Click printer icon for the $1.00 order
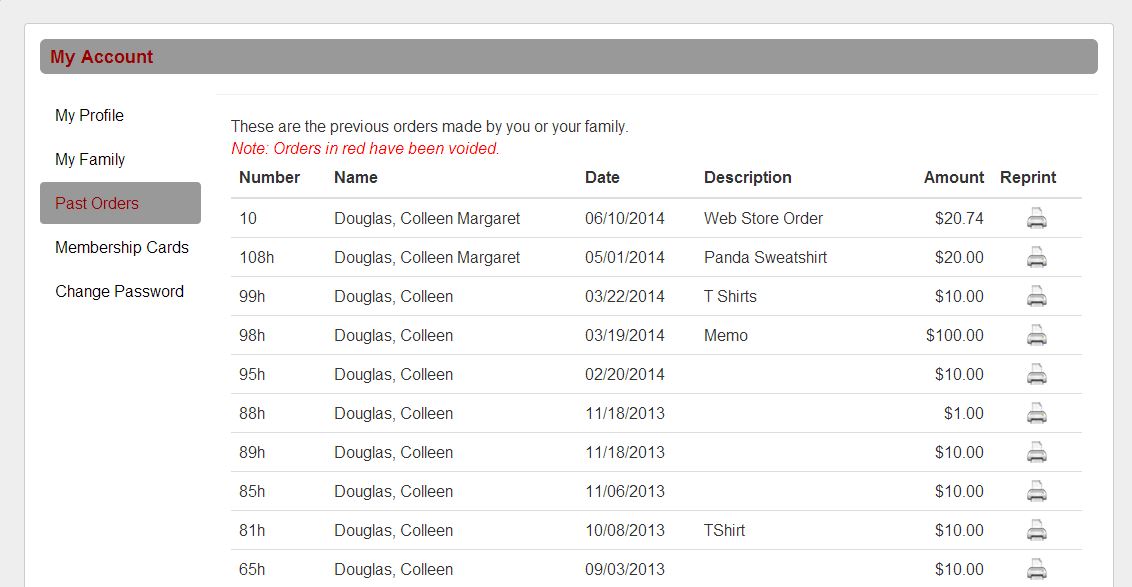The width and height of the screenshot is (1132, 587). pyautogui.click(x=1037, y=413)
